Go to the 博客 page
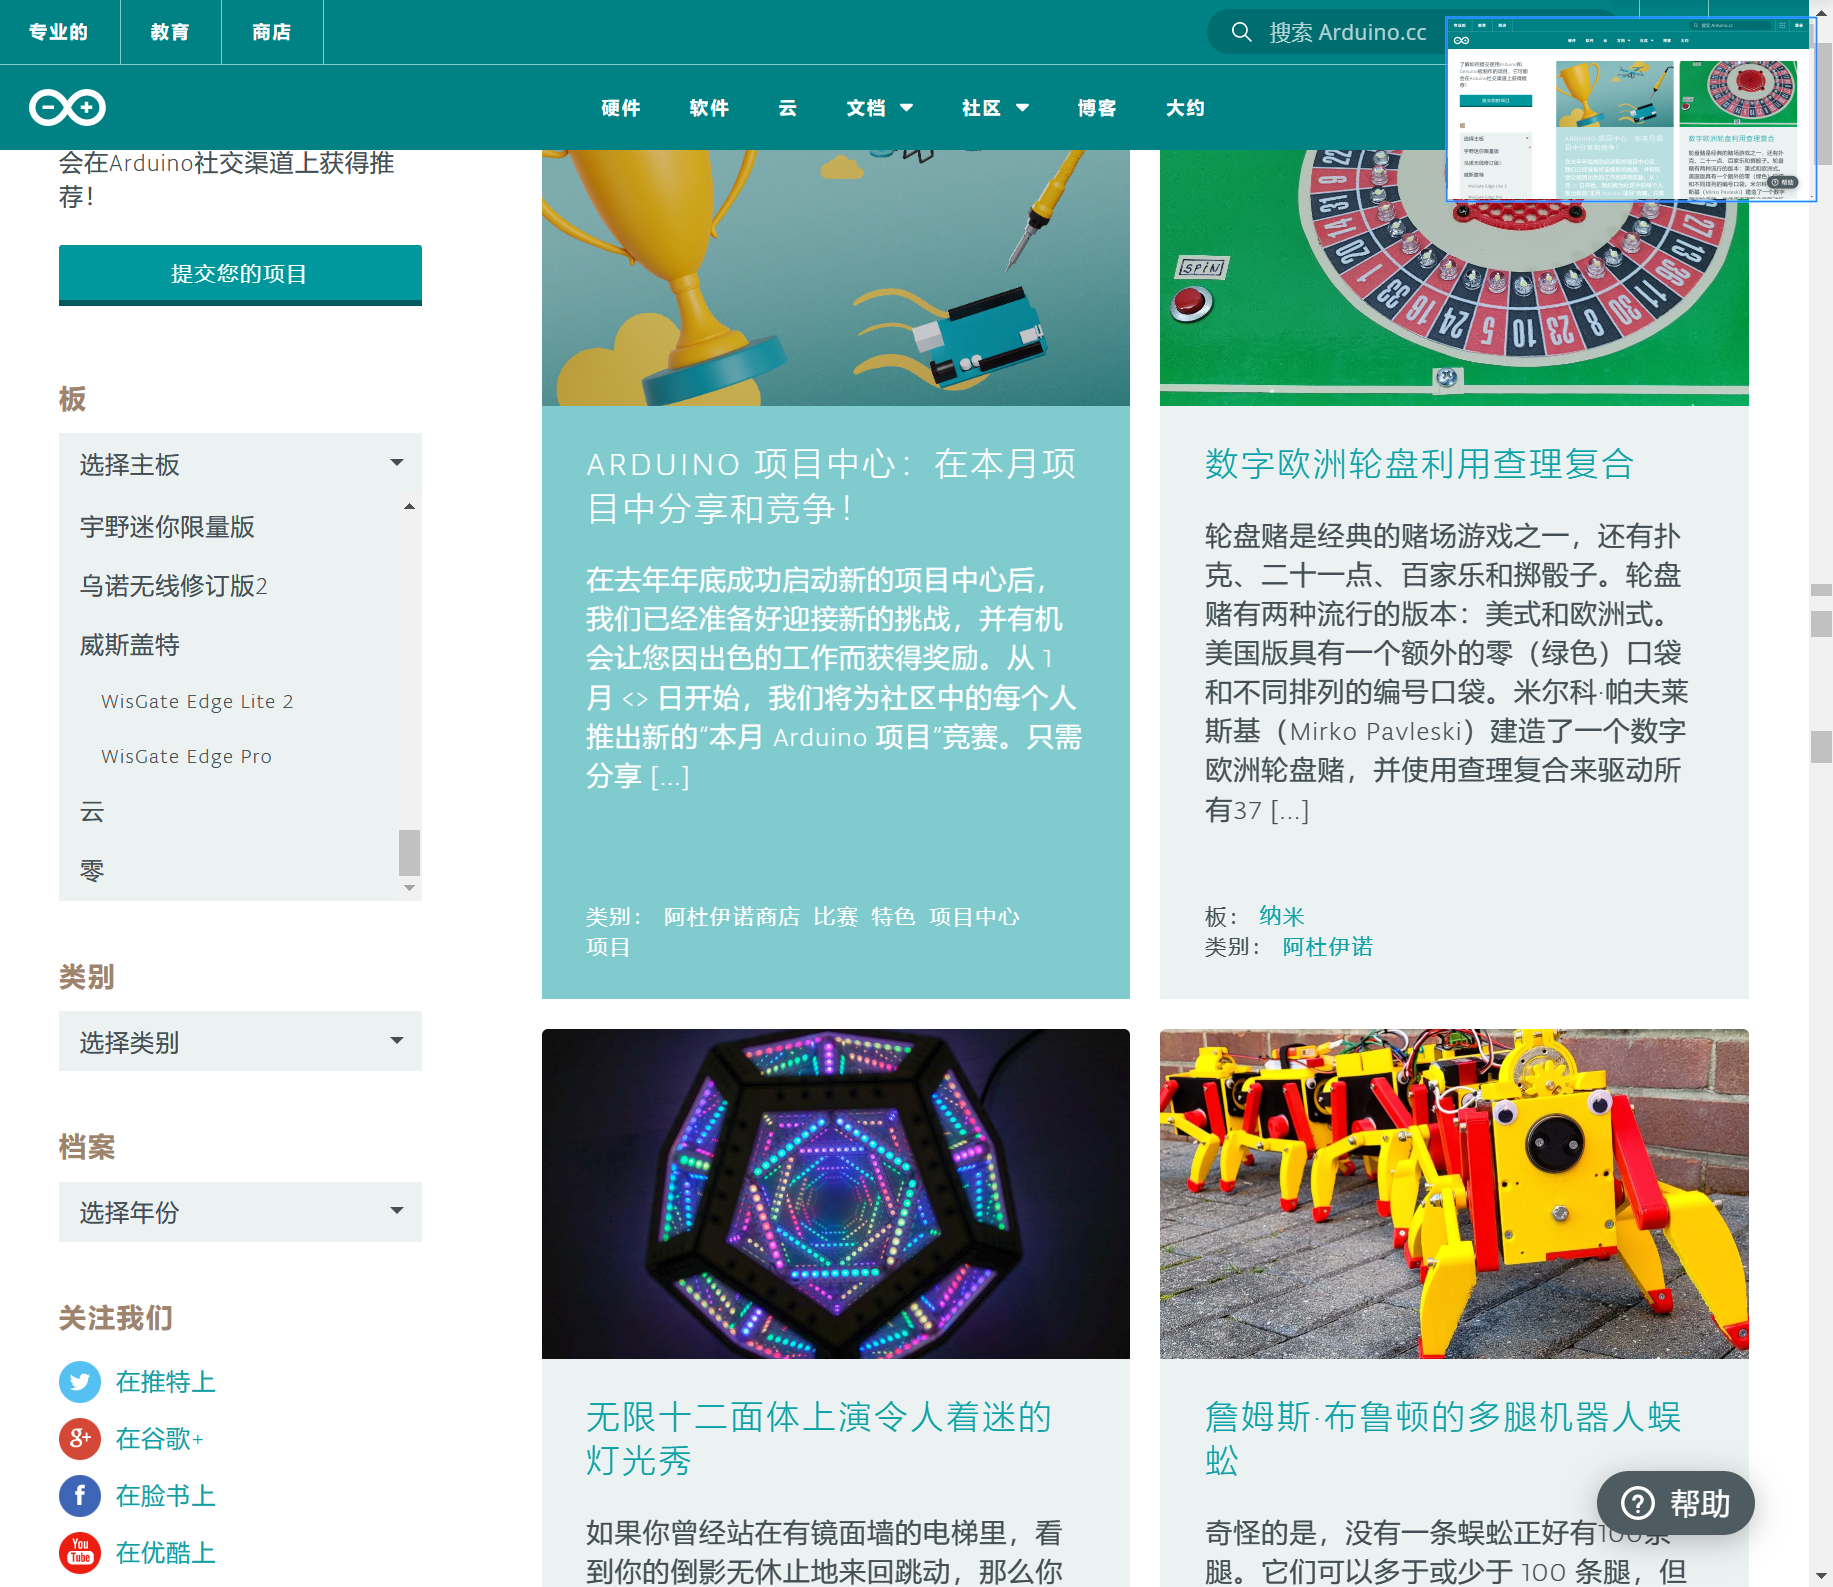This screenshot has width=1833, height=1587. point(1097,108)
